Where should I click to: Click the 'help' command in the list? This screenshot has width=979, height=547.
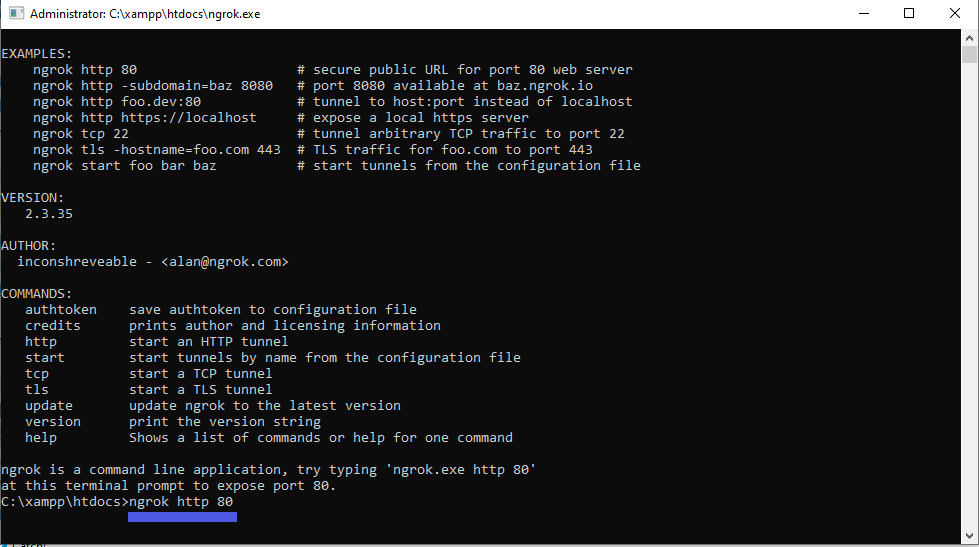coord(41,438)
